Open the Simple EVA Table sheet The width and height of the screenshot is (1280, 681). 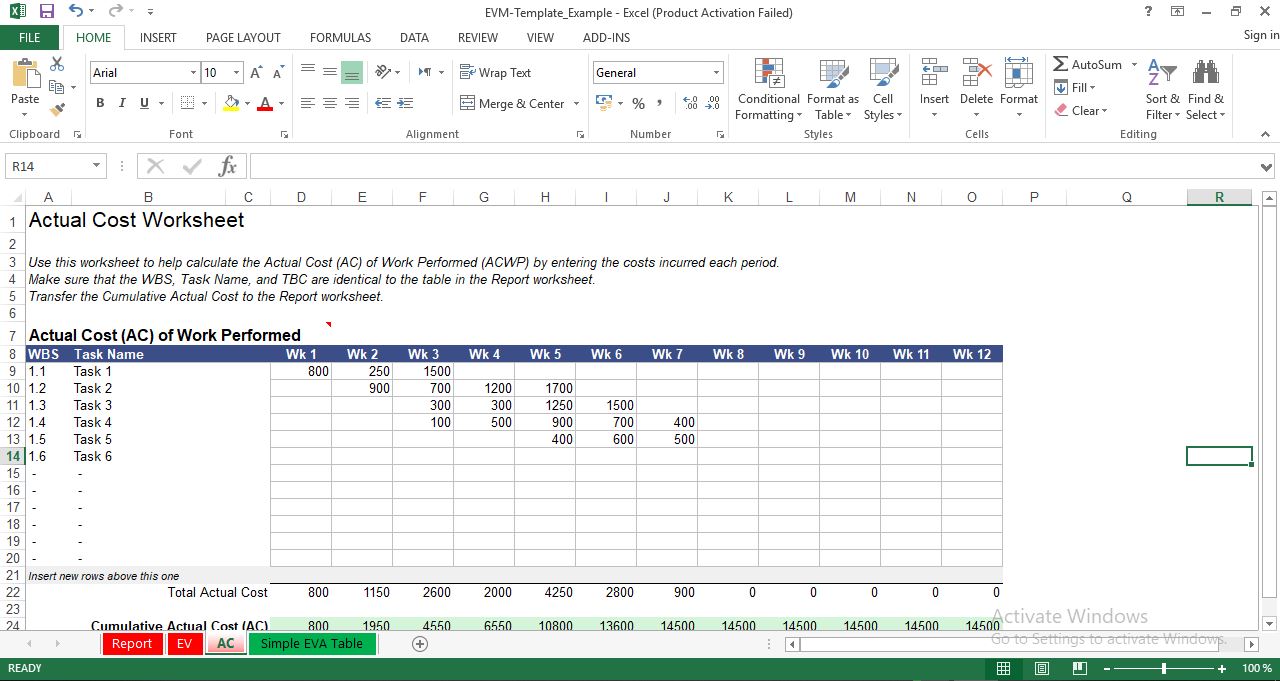point(313,644)
